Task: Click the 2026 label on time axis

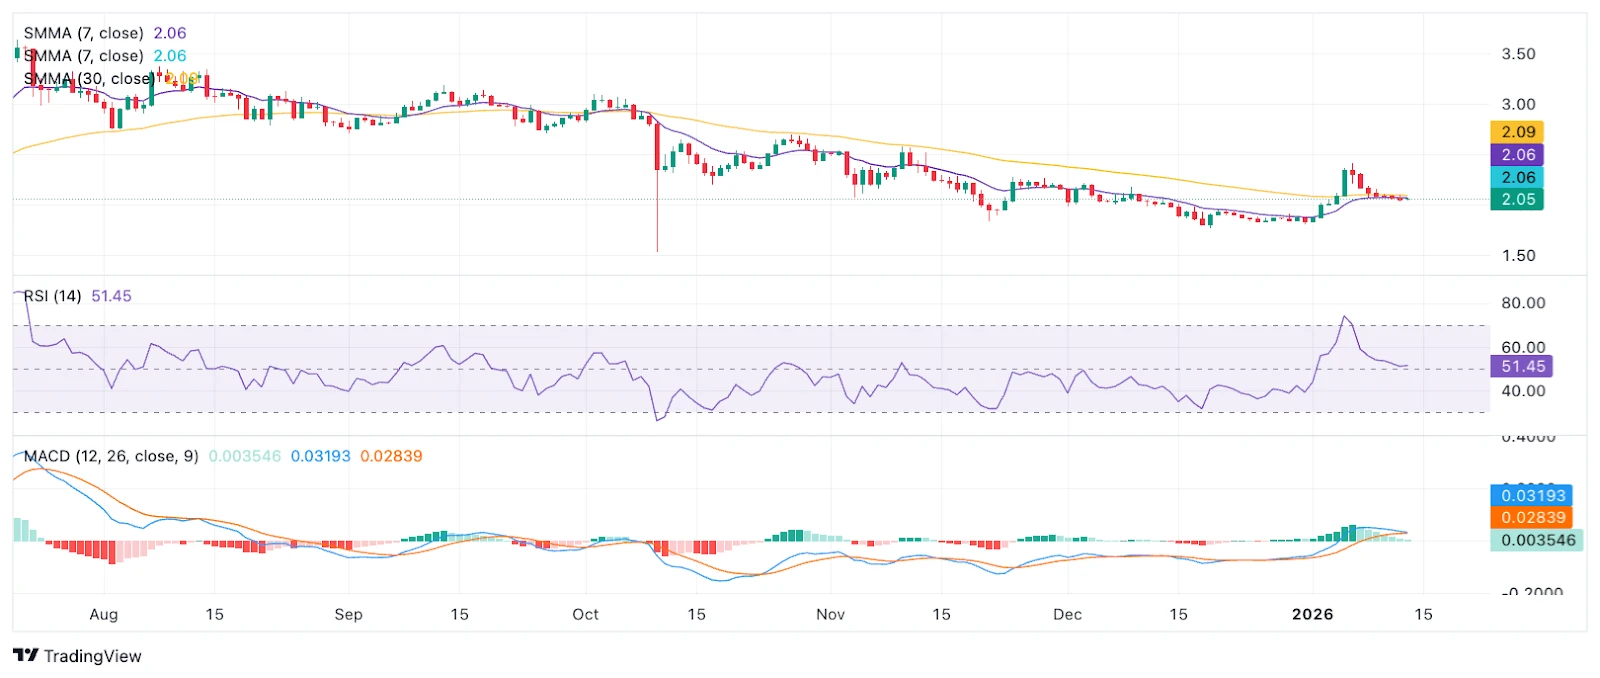Action: [1312, 614]
